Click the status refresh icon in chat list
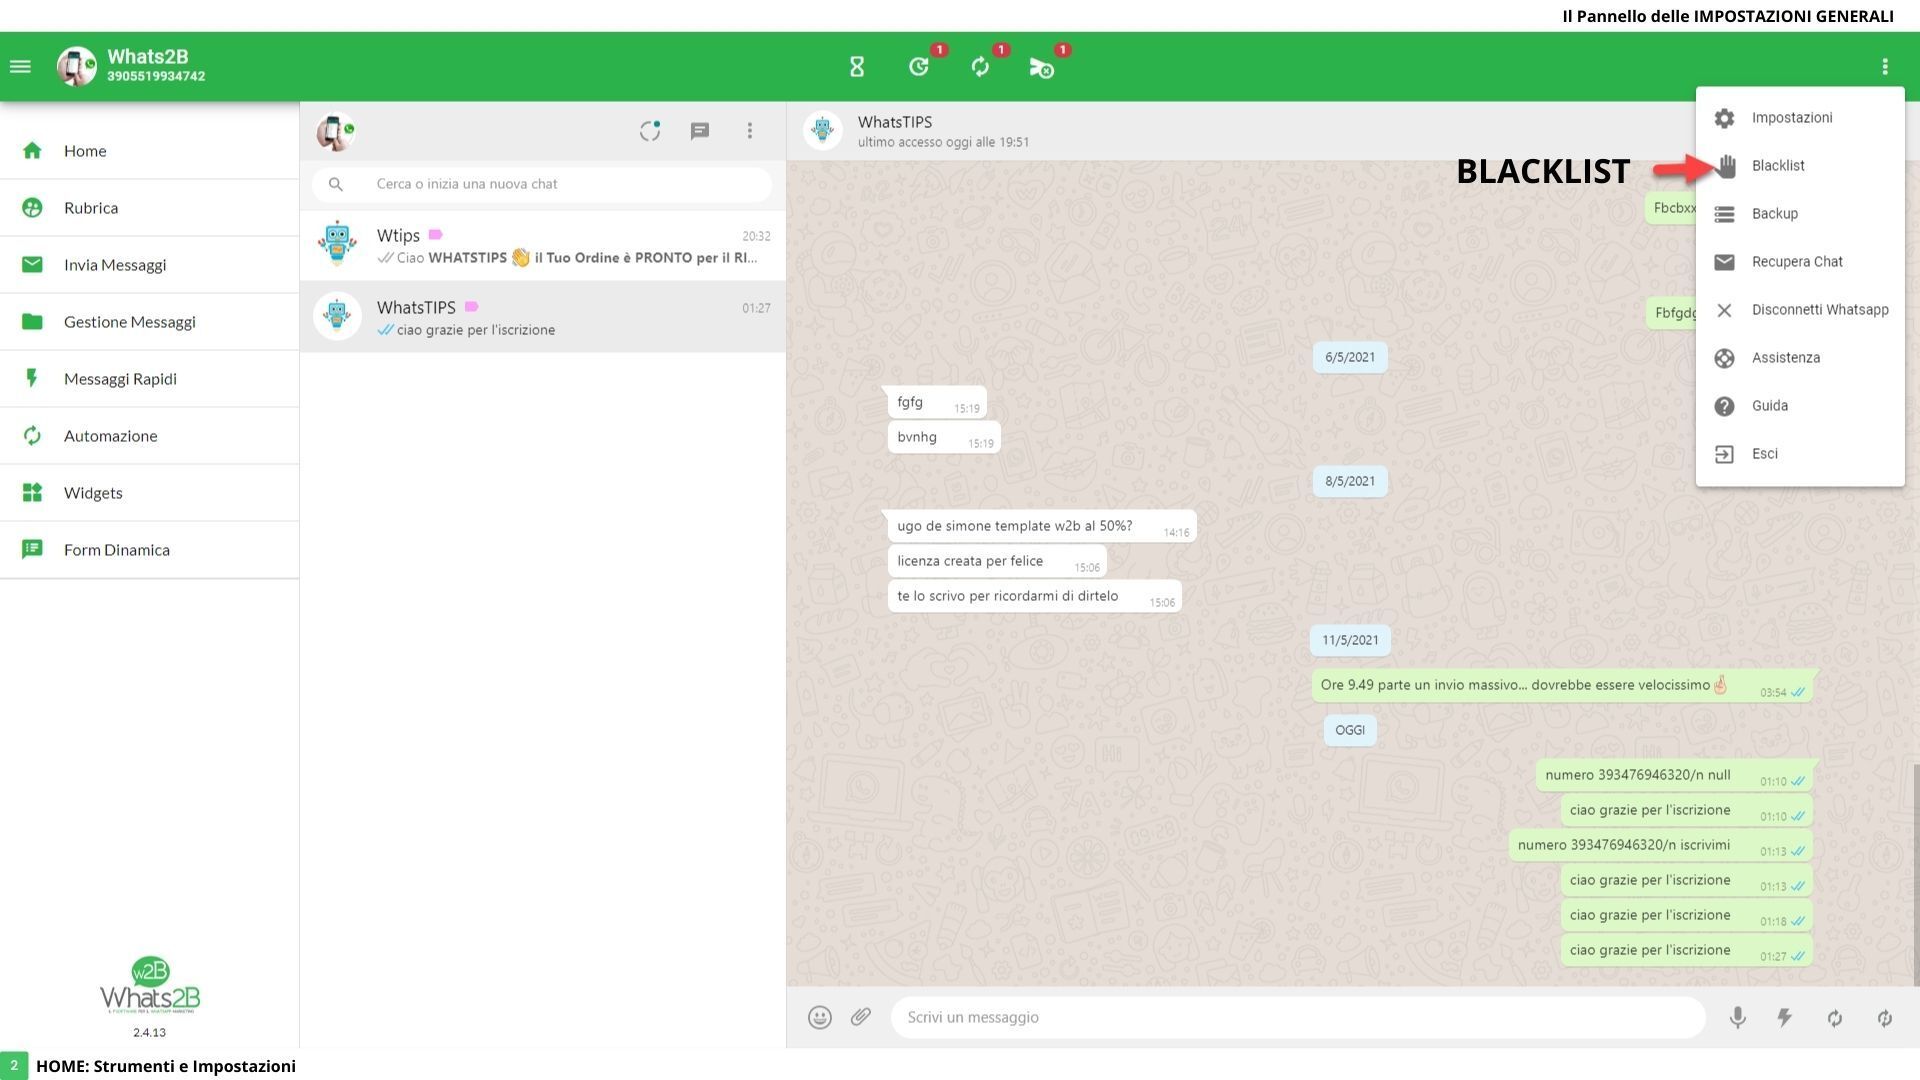This screenshot has height=1080, width=1920. point(650,131)
